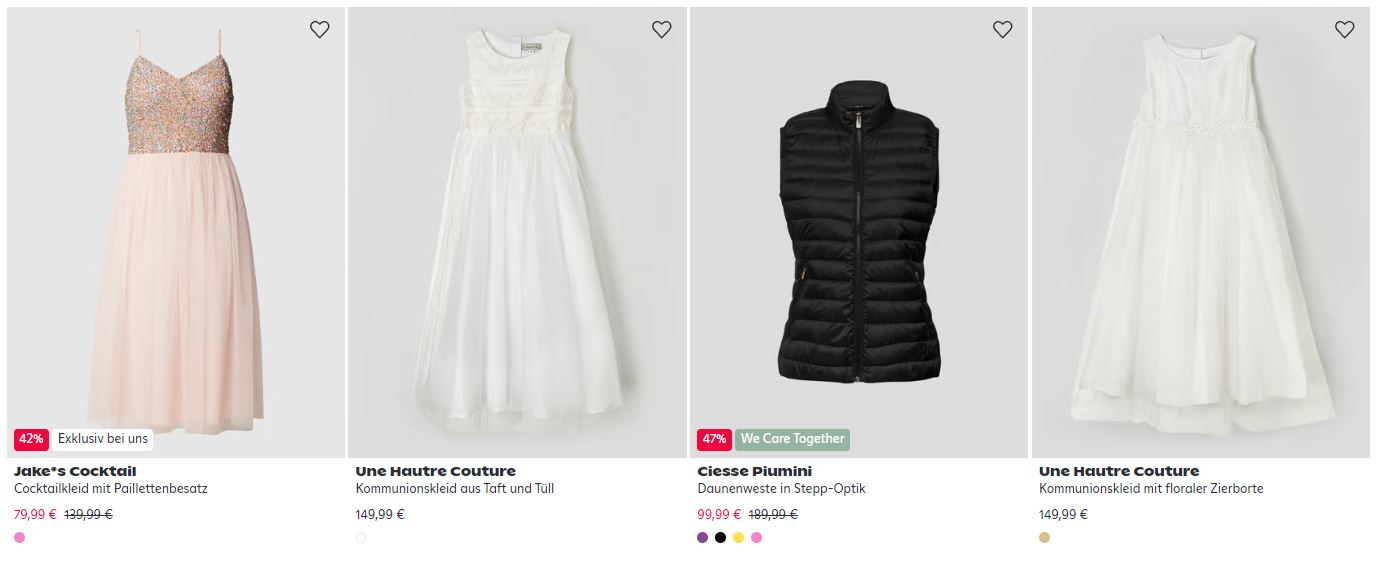Open the pink sequin cocktail dress image
The width and height of the screenshot is (1376, 566).
(x=176, y=232)
